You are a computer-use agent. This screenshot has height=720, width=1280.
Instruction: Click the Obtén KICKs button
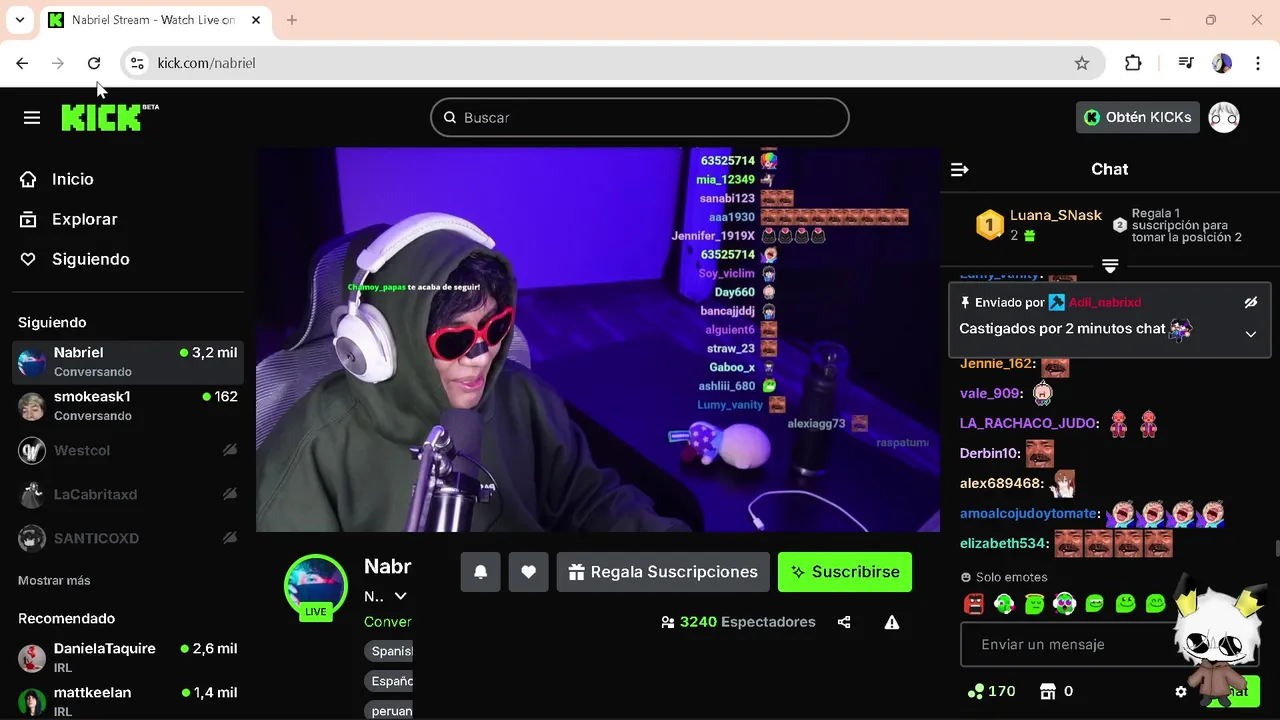coord(1138,117)
